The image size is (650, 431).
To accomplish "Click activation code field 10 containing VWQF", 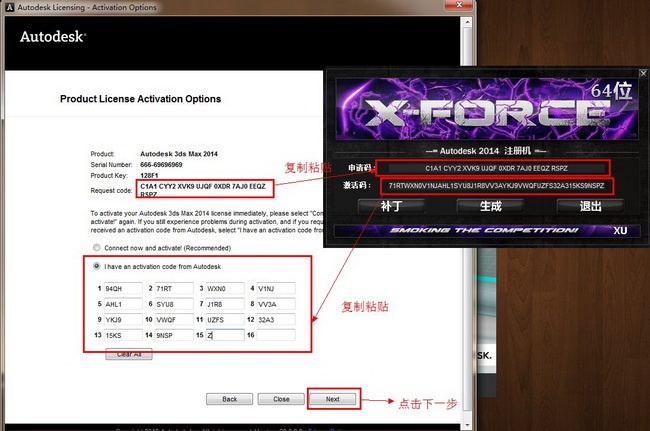I will click(174, 320).
